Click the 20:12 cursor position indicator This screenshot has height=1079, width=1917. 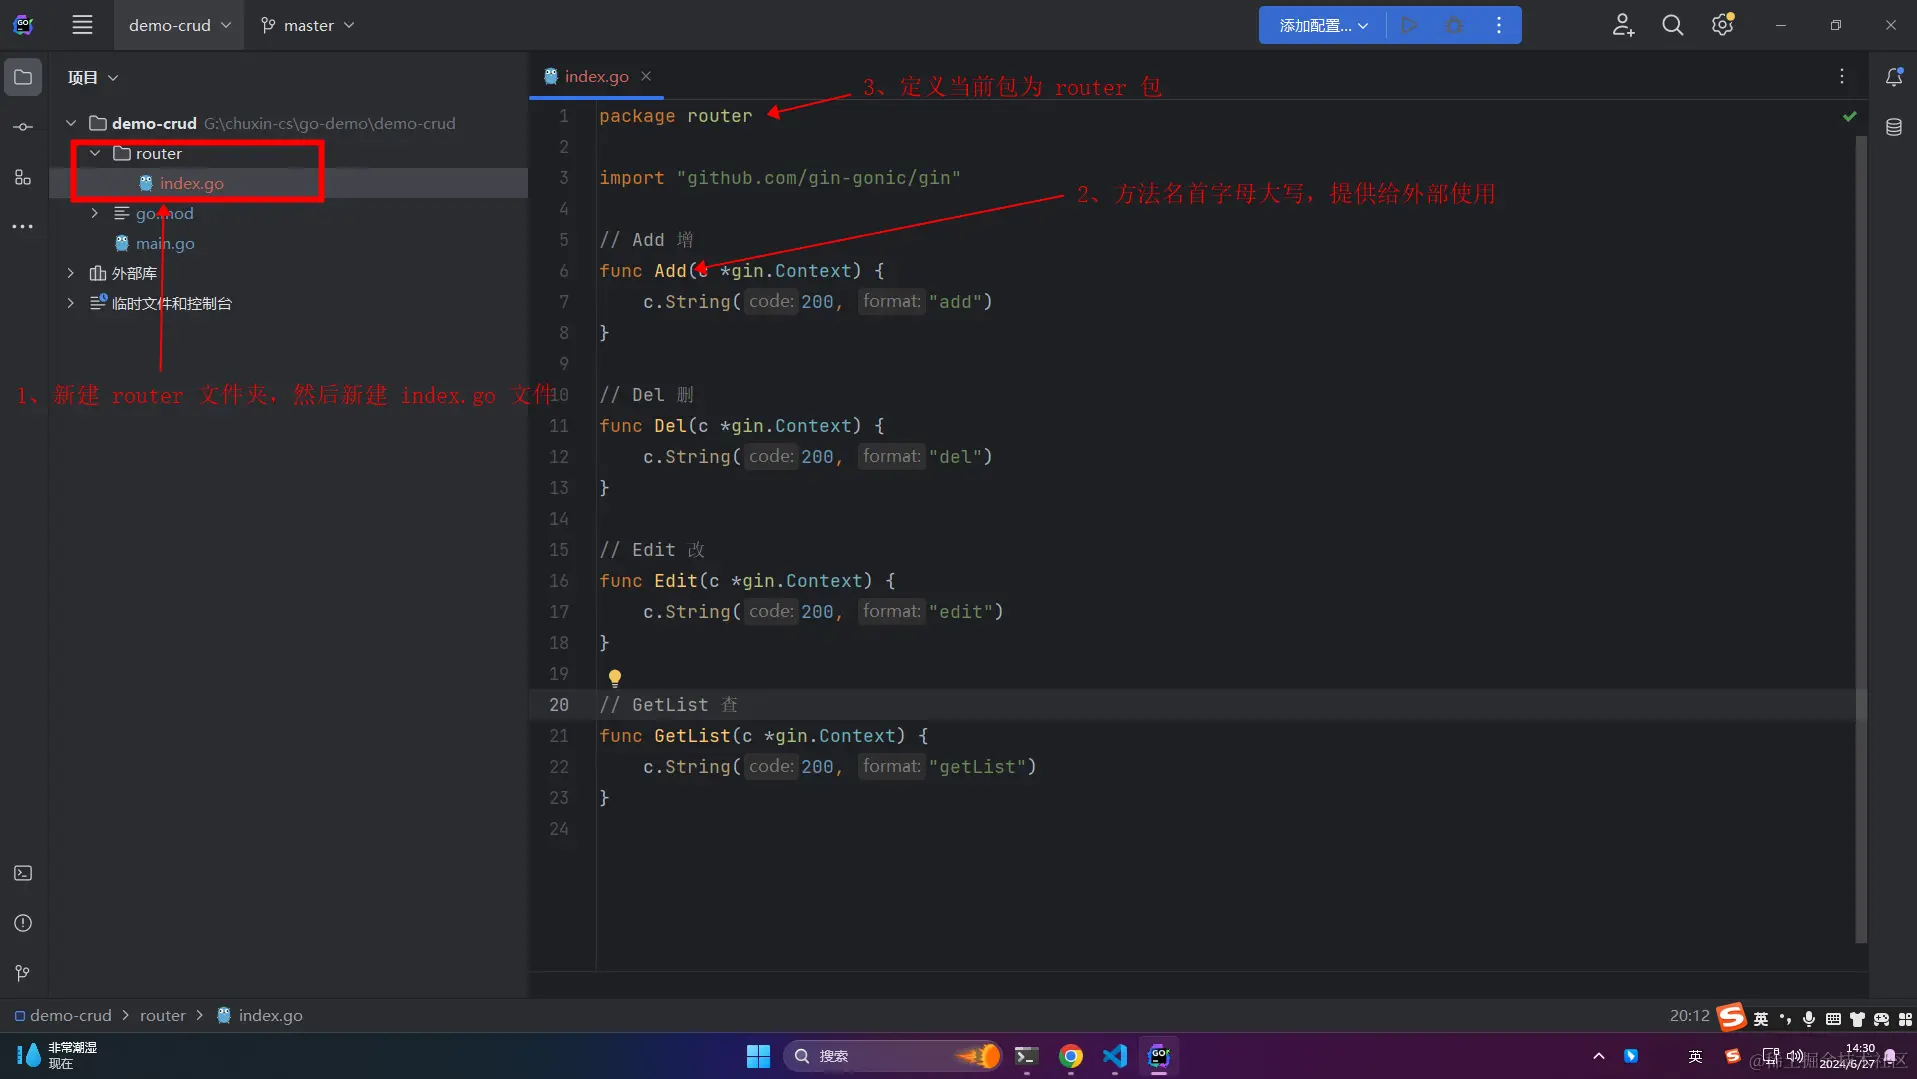point(1689,1015)
